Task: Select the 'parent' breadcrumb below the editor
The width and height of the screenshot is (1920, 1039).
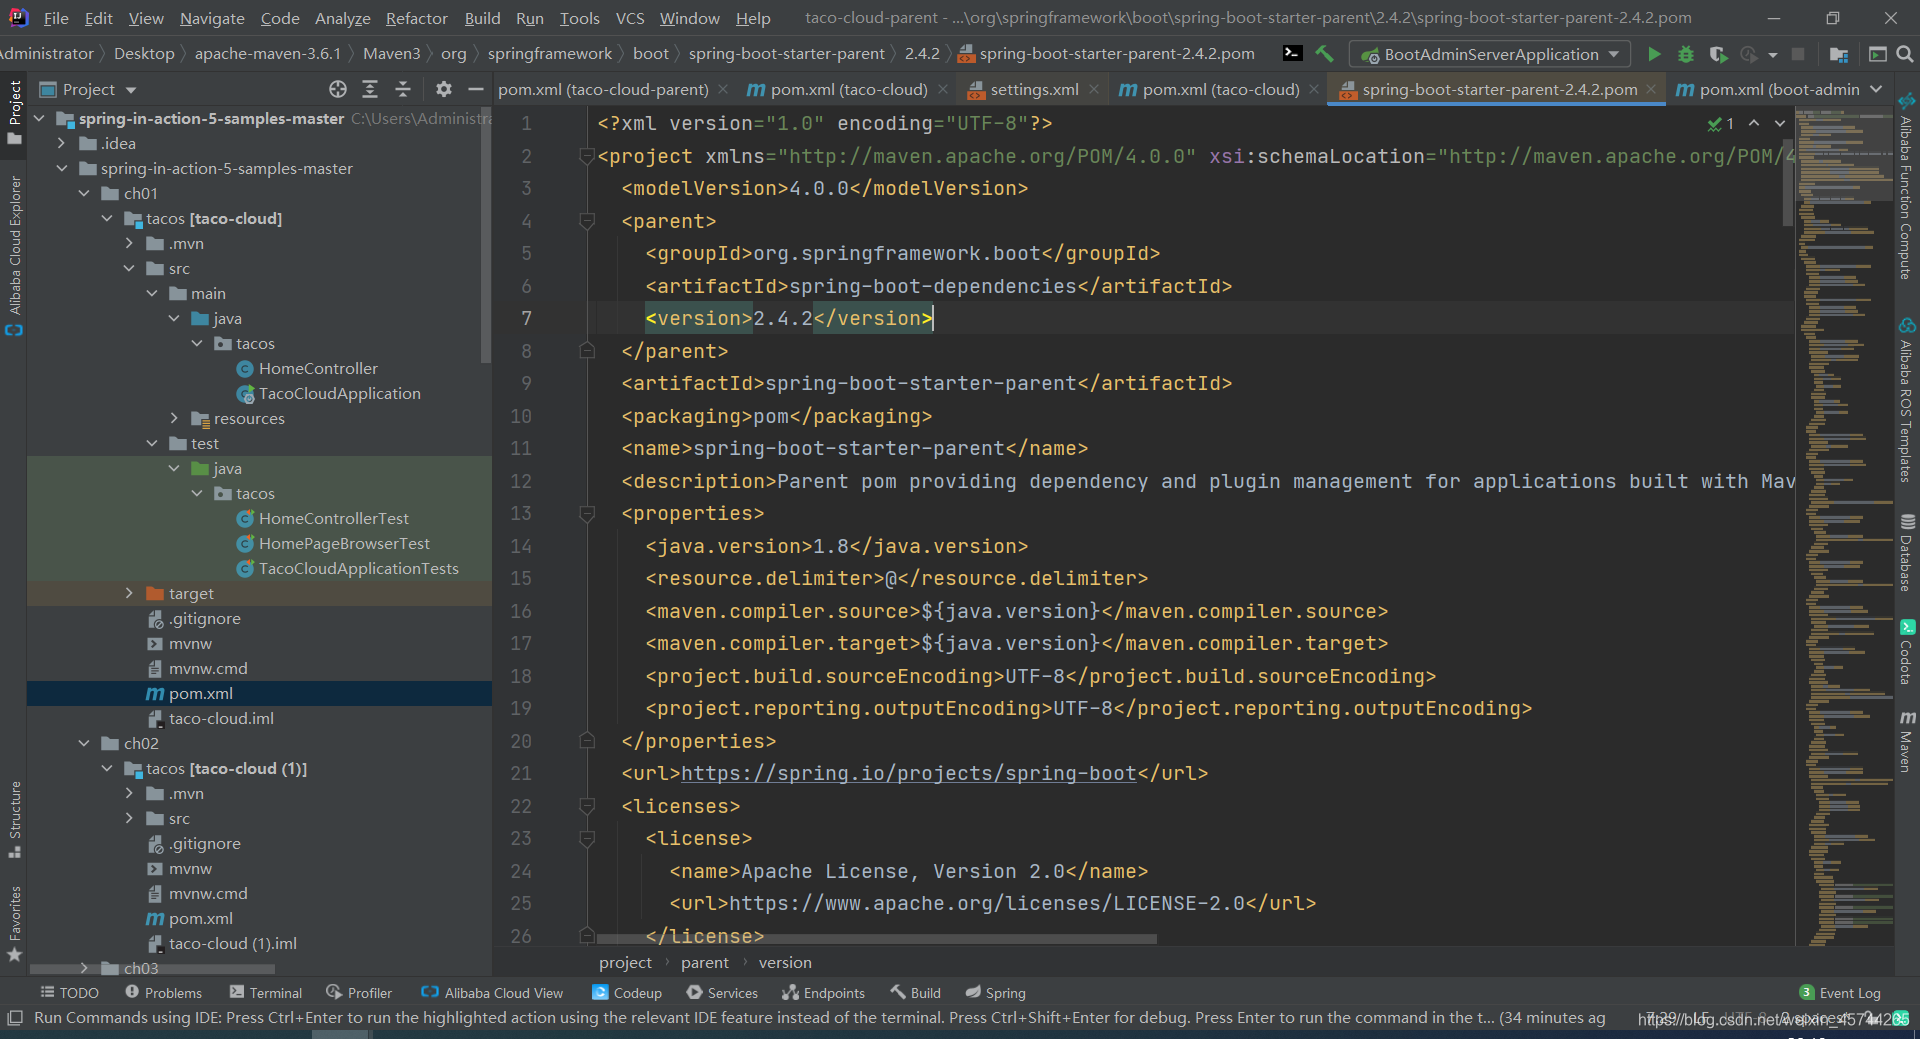Action: coord(705,963)
